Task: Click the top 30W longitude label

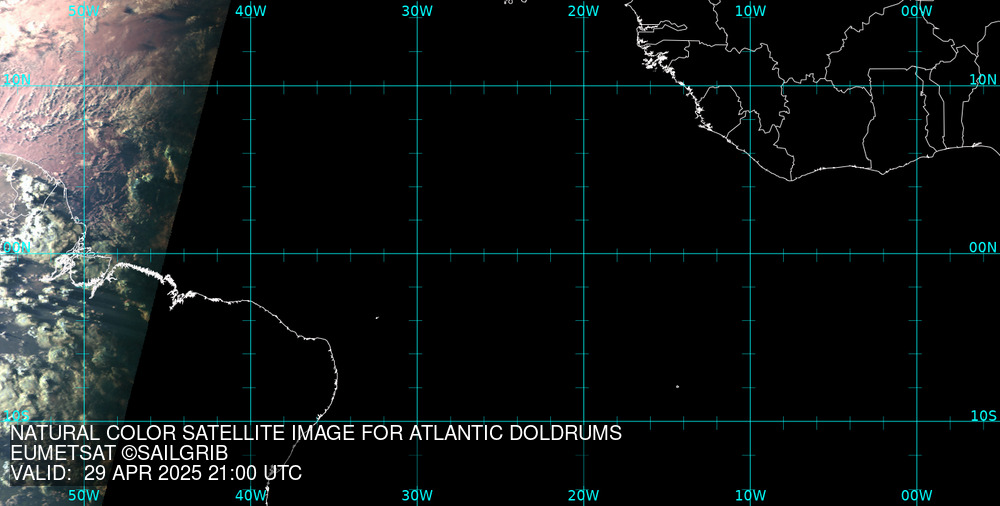Action: click(417, 11)
